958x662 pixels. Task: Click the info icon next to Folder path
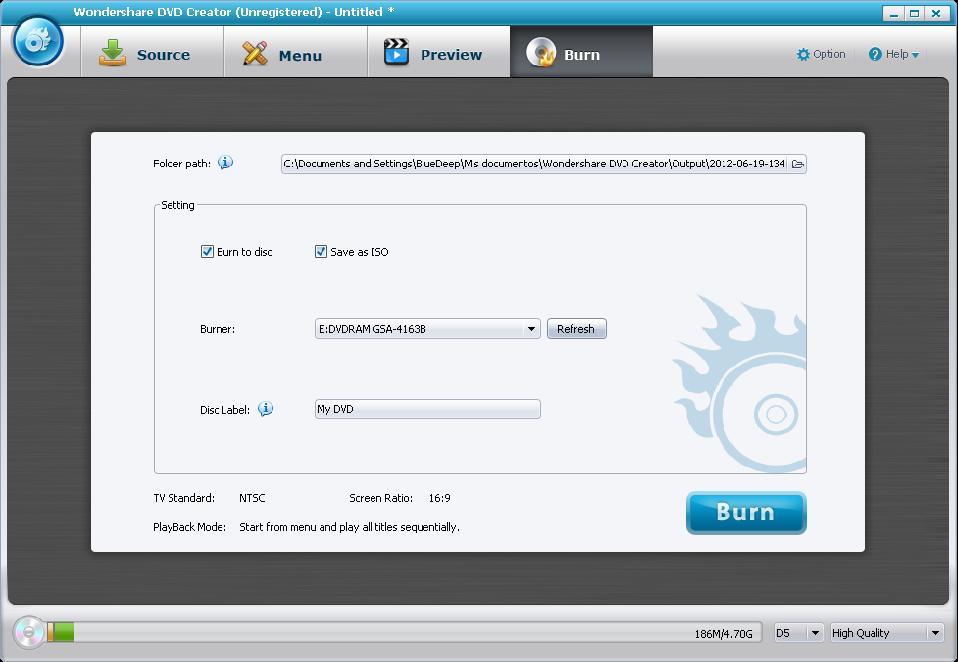(226, 162)
